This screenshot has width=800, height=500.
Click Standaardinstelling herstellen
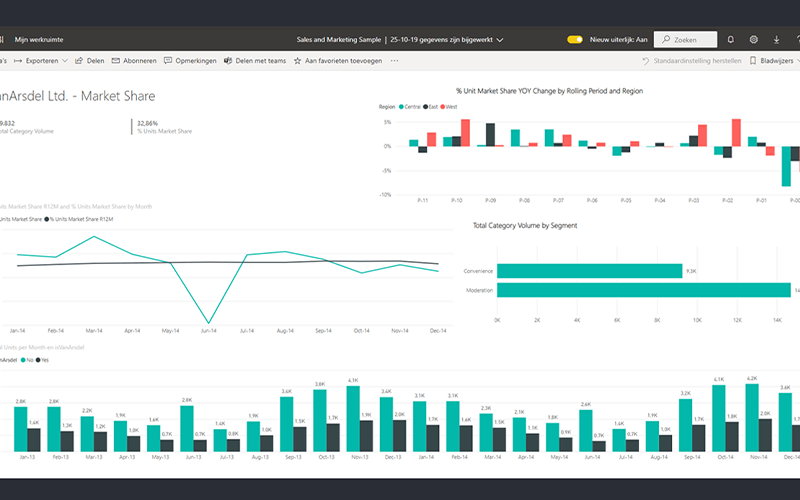point(691,60)
